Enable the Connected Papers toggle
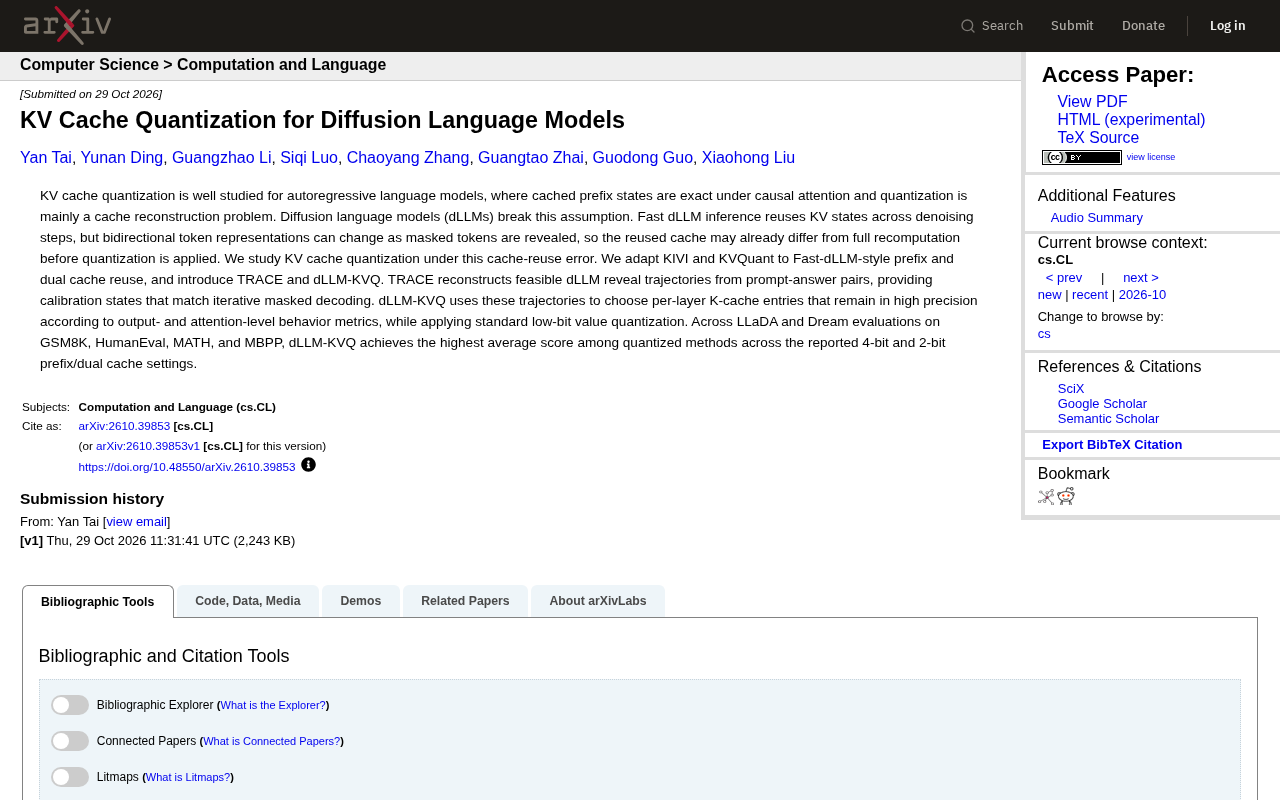This screenshot has width=1280, height=800. click(70, 741)
